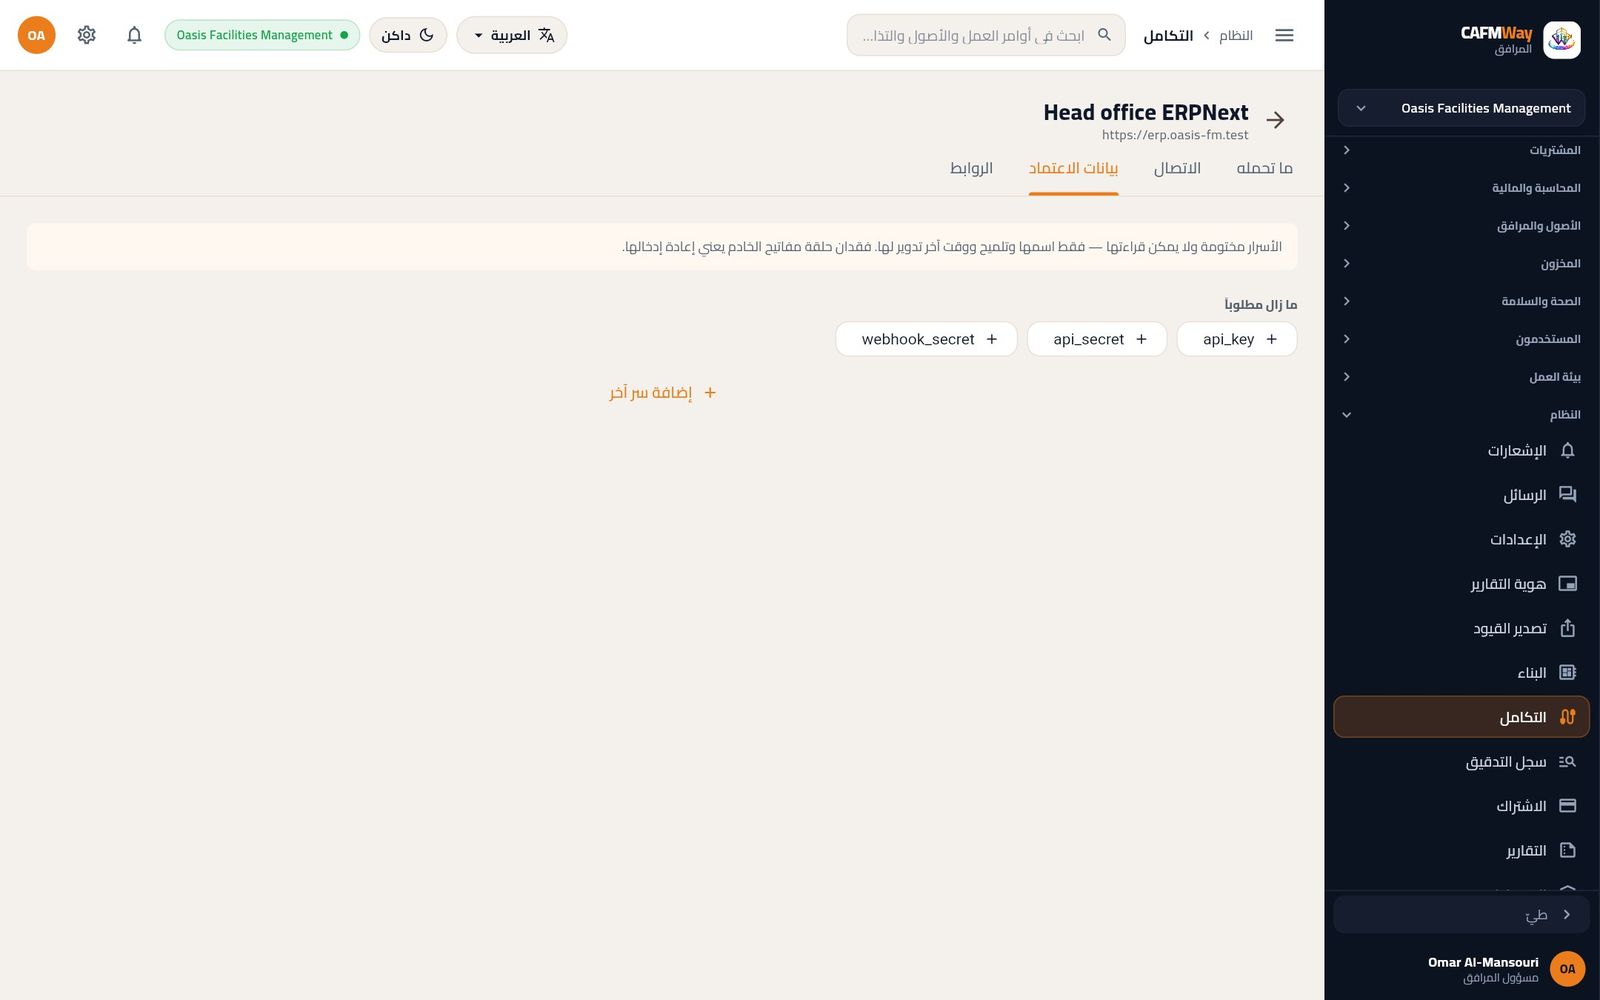1600x1000 pixels.
Task: Add another secret إضافة سر آخر
Action: [x=662, y=393]
